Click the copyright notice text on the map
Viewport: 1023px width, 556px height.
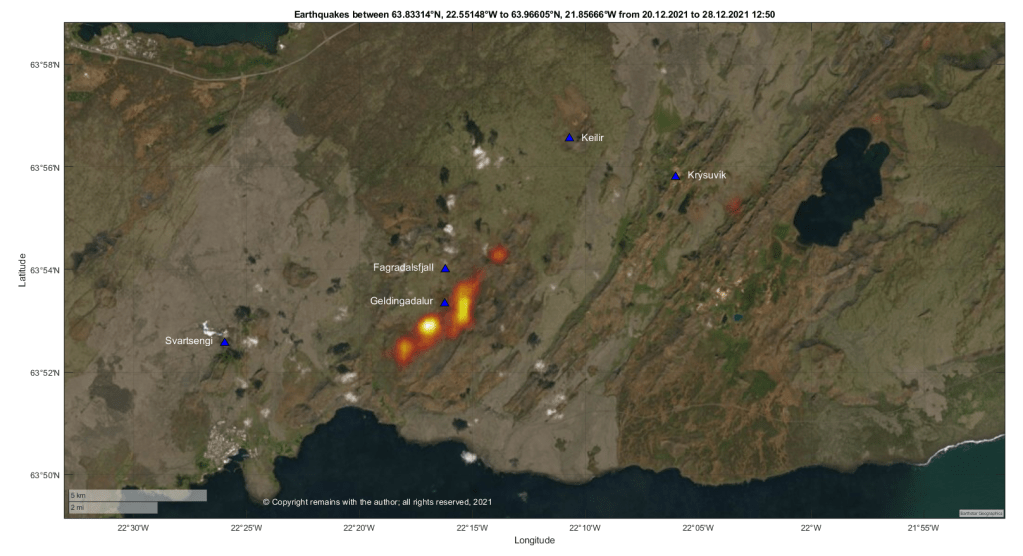[376, 502]
